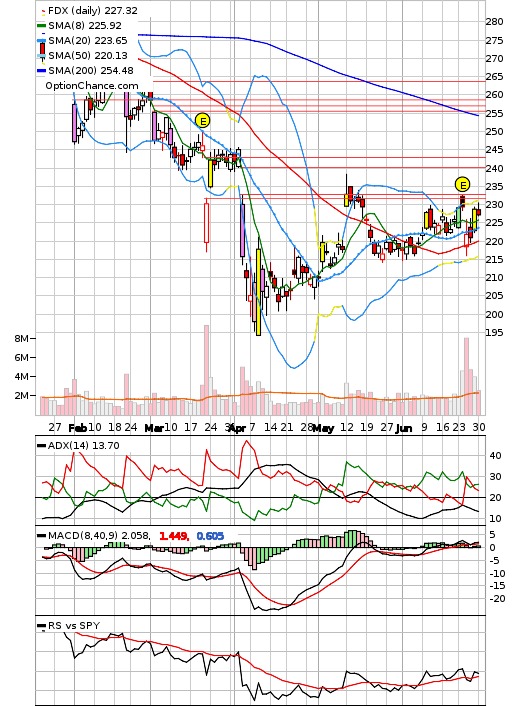Click the '12' date label in May
The width and height of the screenshot is (526, 706).
(x=346, y=427)
